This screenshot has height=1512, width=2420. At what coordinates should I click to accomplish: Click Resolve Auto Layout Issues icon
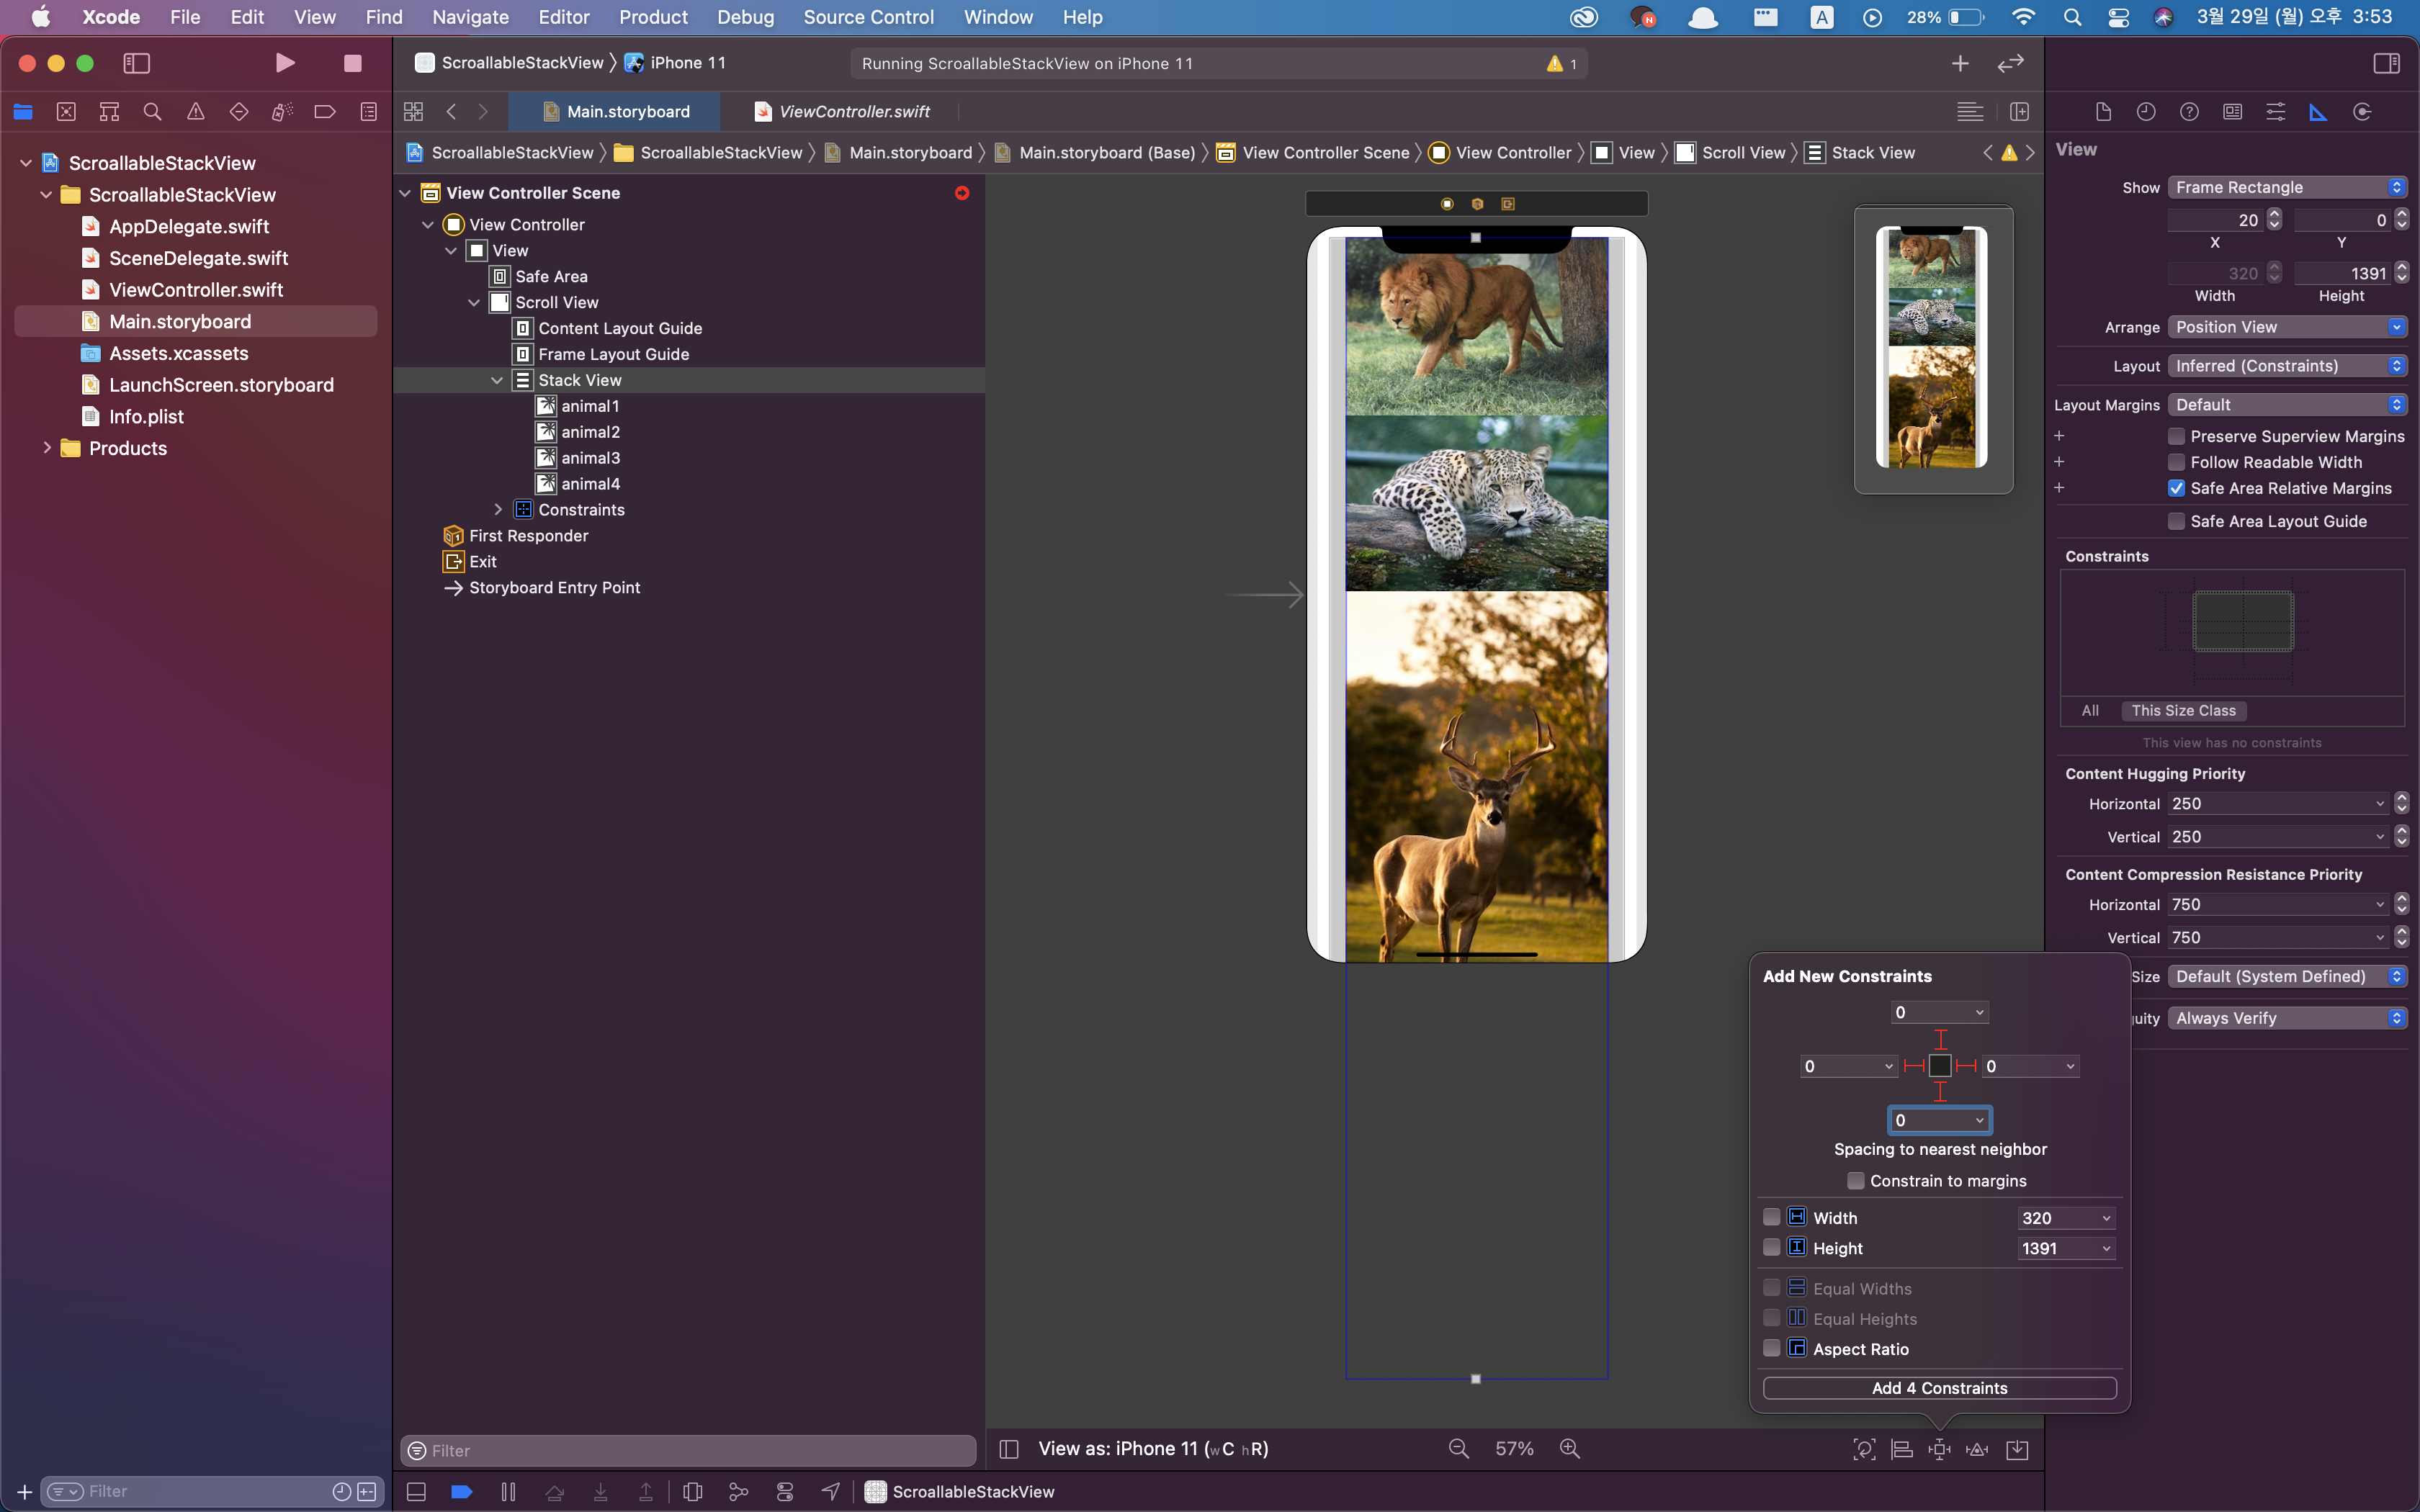click(x=1977, y=1449)
